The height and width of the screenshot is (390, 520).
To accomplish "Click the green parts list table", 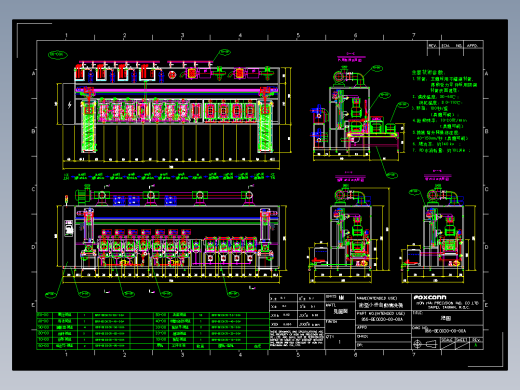I will point(153,331).
